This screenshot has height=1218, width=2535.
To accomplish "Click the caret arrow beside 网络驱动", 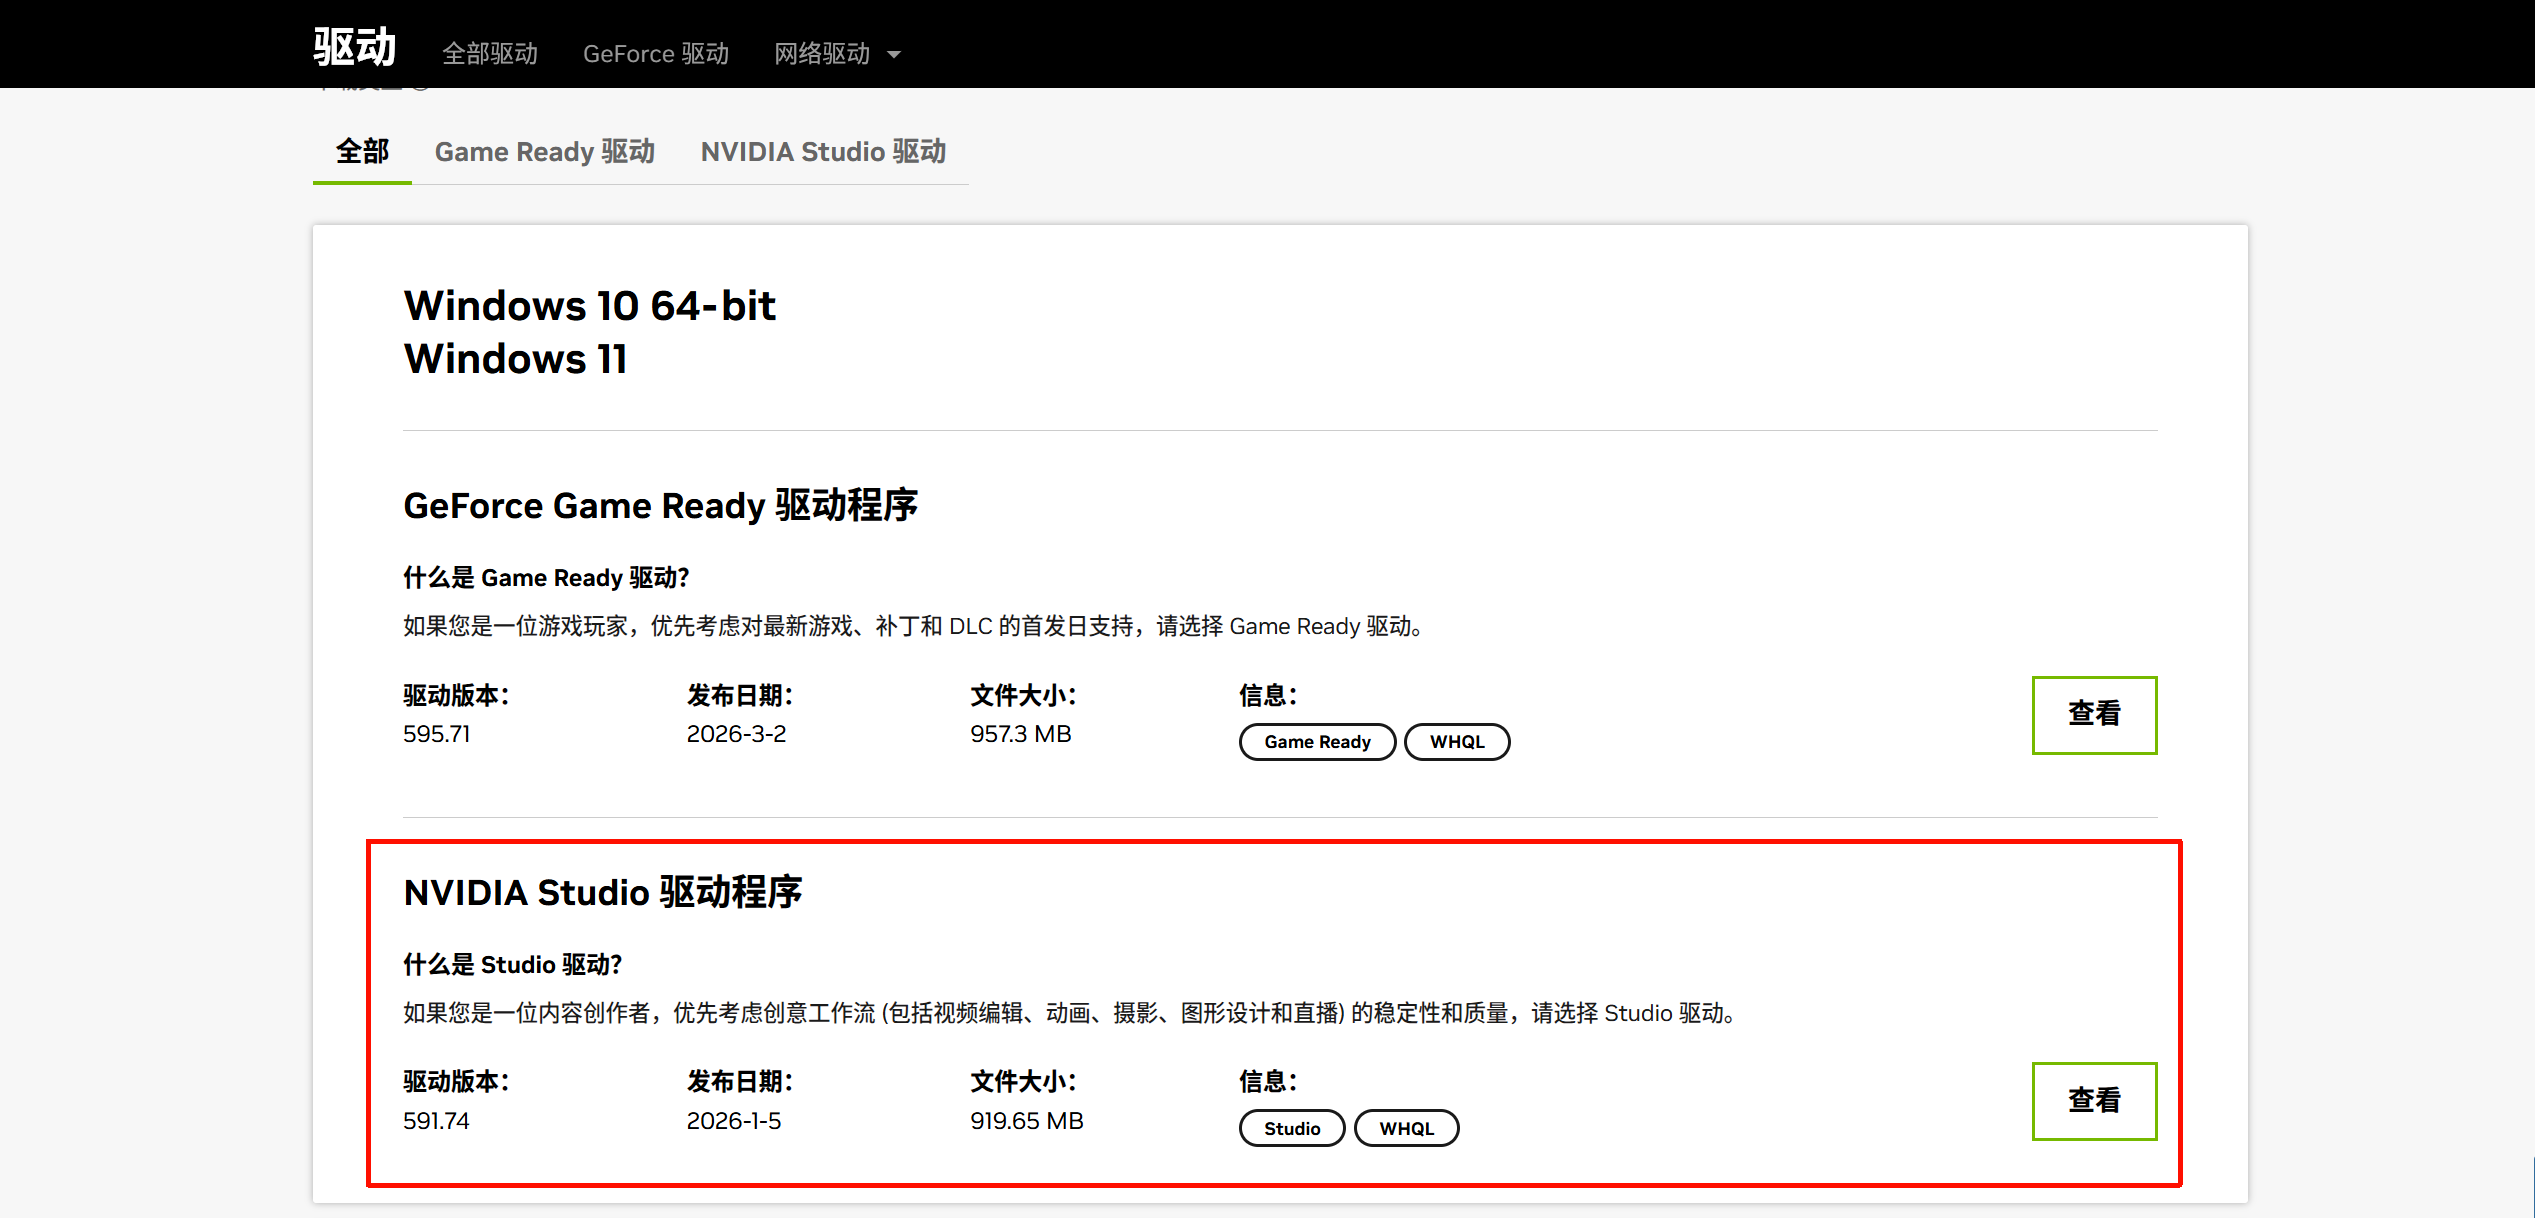I will click(x=894, y=55).
